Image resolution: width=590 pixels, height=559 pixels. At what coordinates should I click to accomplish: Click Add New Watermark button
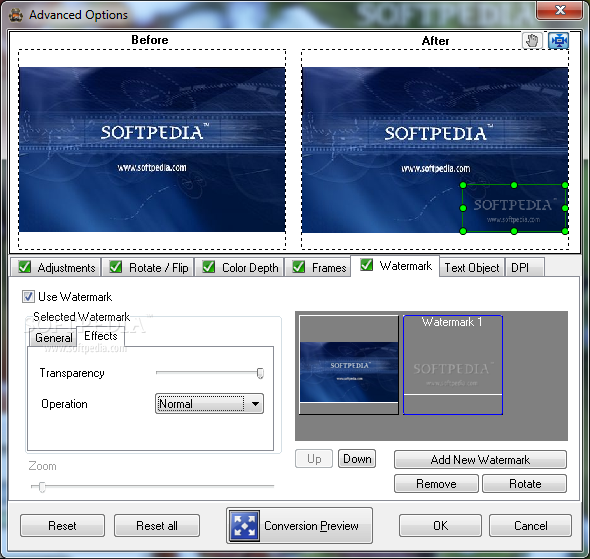[480, 460]
